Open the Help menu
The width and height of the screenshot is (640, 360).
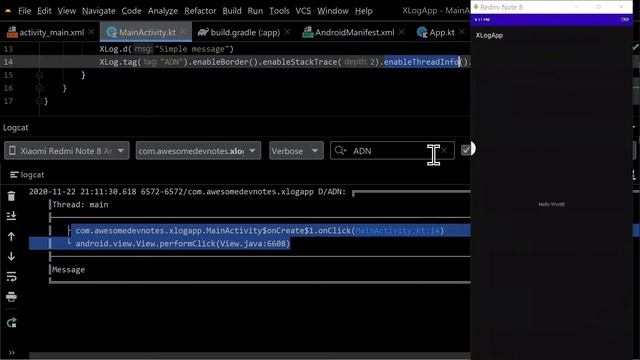tap(363, 11)
